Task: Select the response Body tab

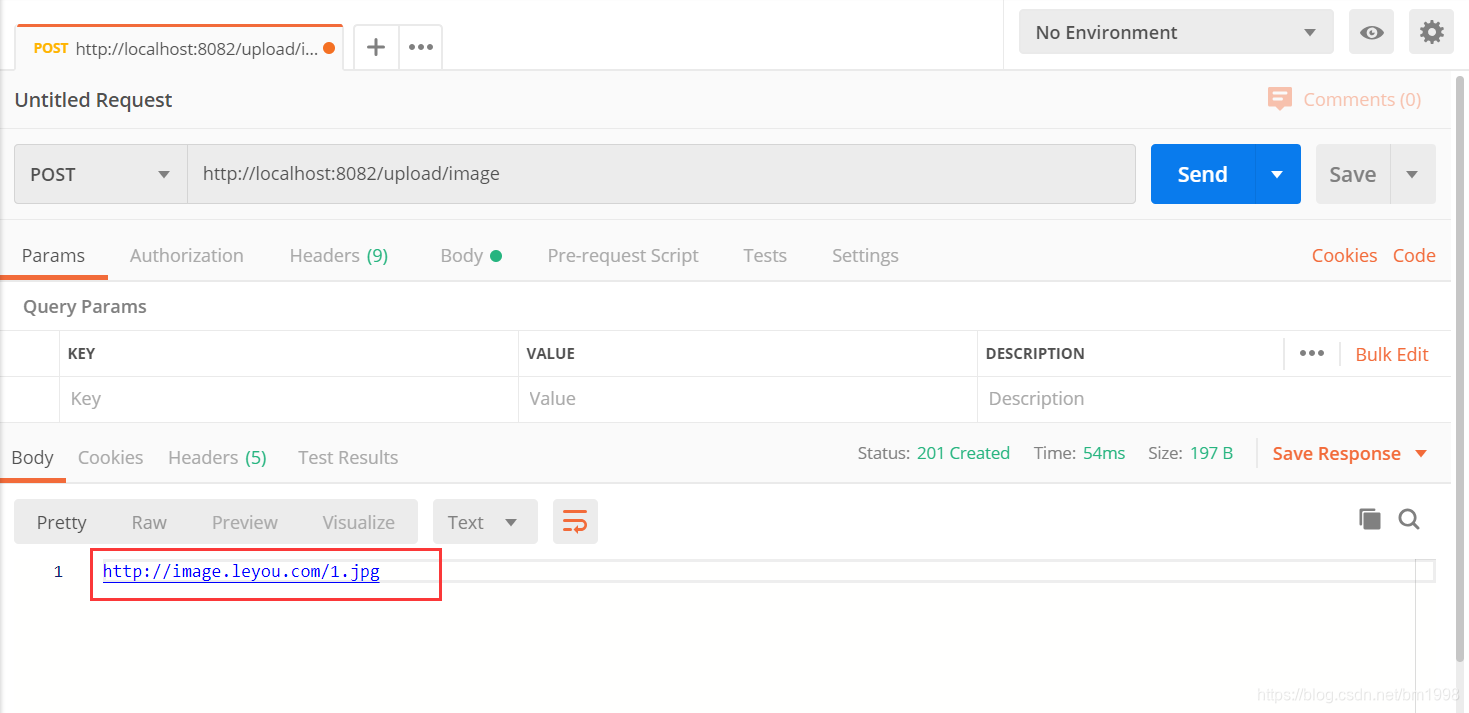Action: [x=32, y=457]
